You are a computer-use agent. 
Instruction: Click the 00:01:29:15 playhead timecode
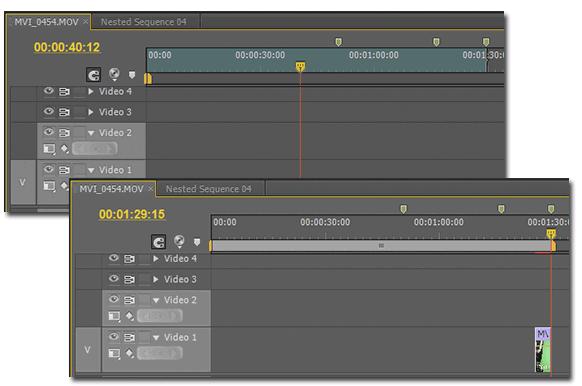pyautogui.click(x=132, y=214)
